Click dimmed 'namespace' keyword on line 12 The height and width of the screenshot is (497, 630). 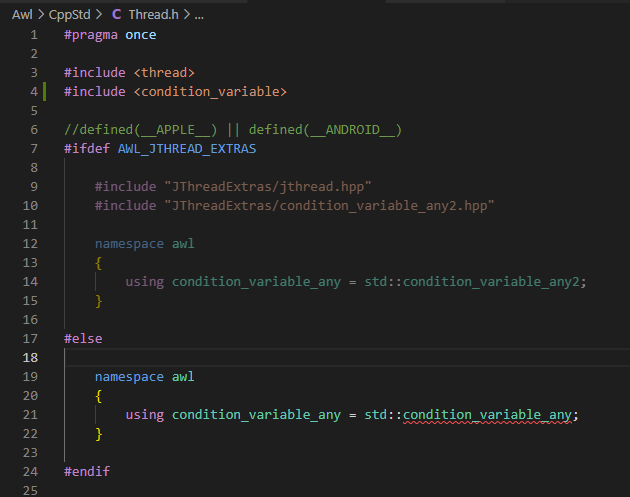click(x=129, y=244)
